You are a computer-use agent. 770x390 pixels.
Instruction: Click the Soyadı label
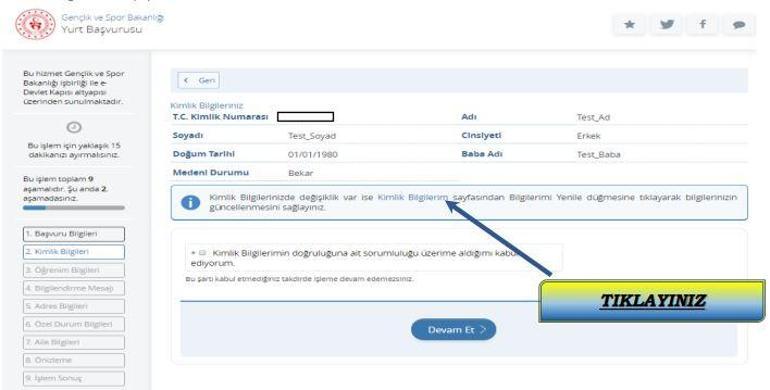tap(188, 136)
